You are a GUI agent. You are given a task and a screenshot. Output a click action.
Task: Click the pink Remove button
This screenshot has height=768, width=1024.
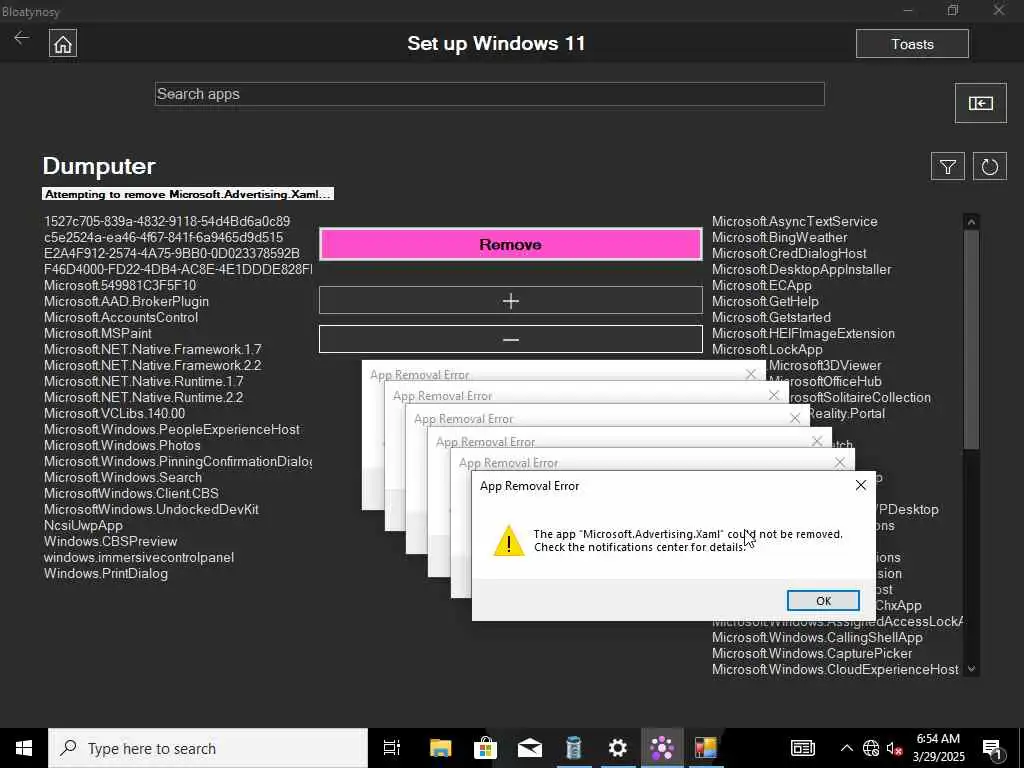pos(511,244)
